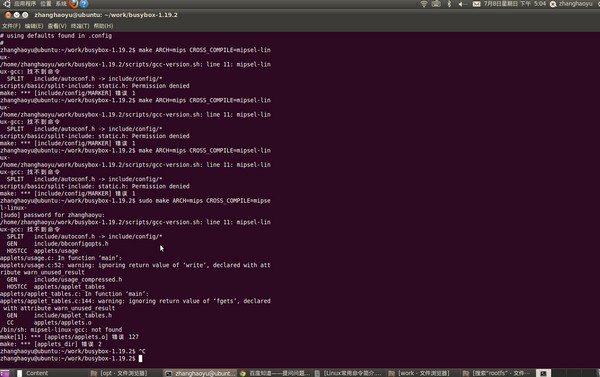Viewport: 600px width, 377px height.
Task: Open the Ubuntu logo in top panel
Action: (x=7, y=4)
